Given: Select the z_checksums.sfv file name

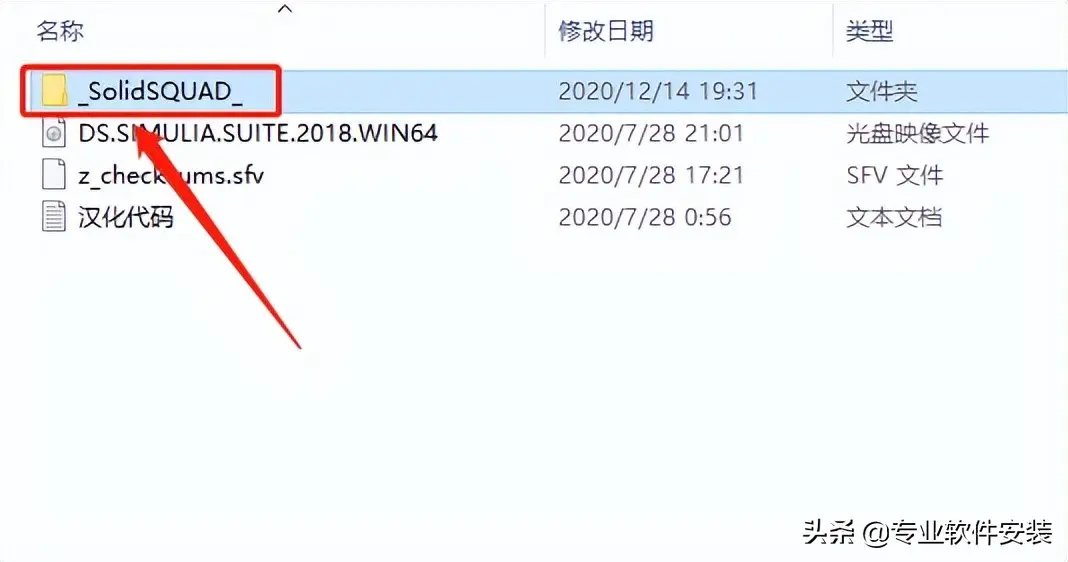Looking at the screenshot, I should click(171, 176).
